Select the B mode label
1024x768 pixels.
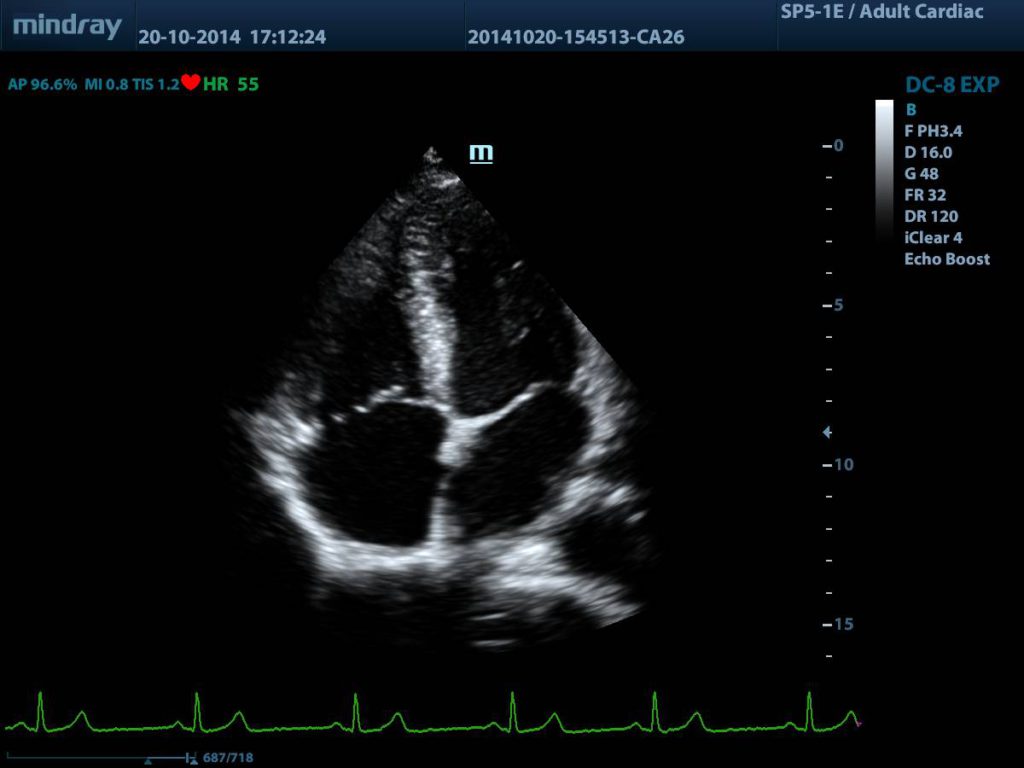(910, 110)
